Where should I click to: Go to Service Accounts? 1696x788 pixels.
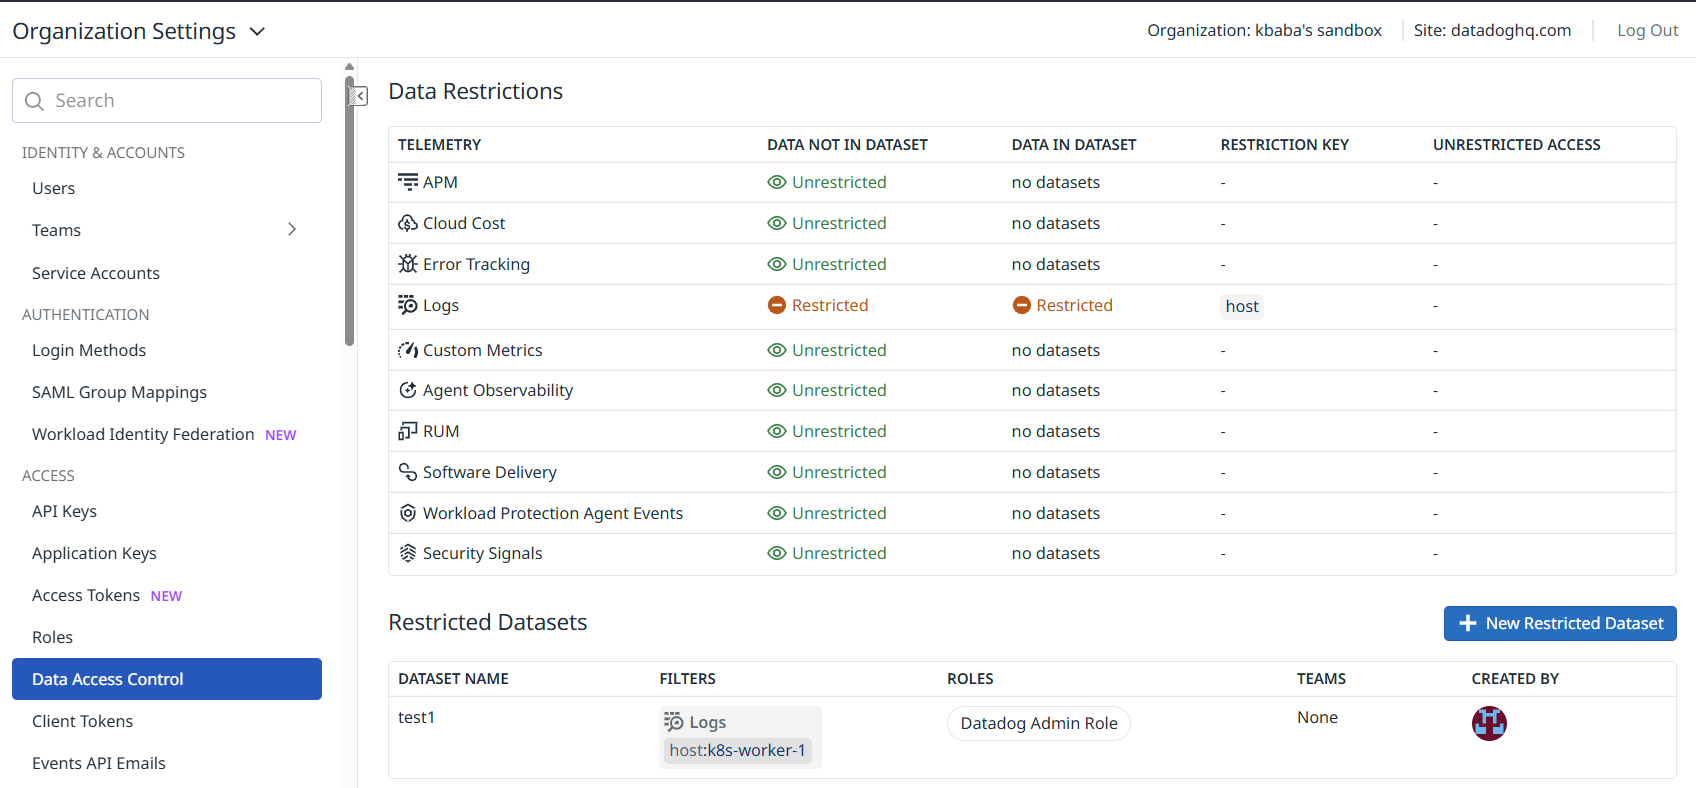(x=96, y=273)
